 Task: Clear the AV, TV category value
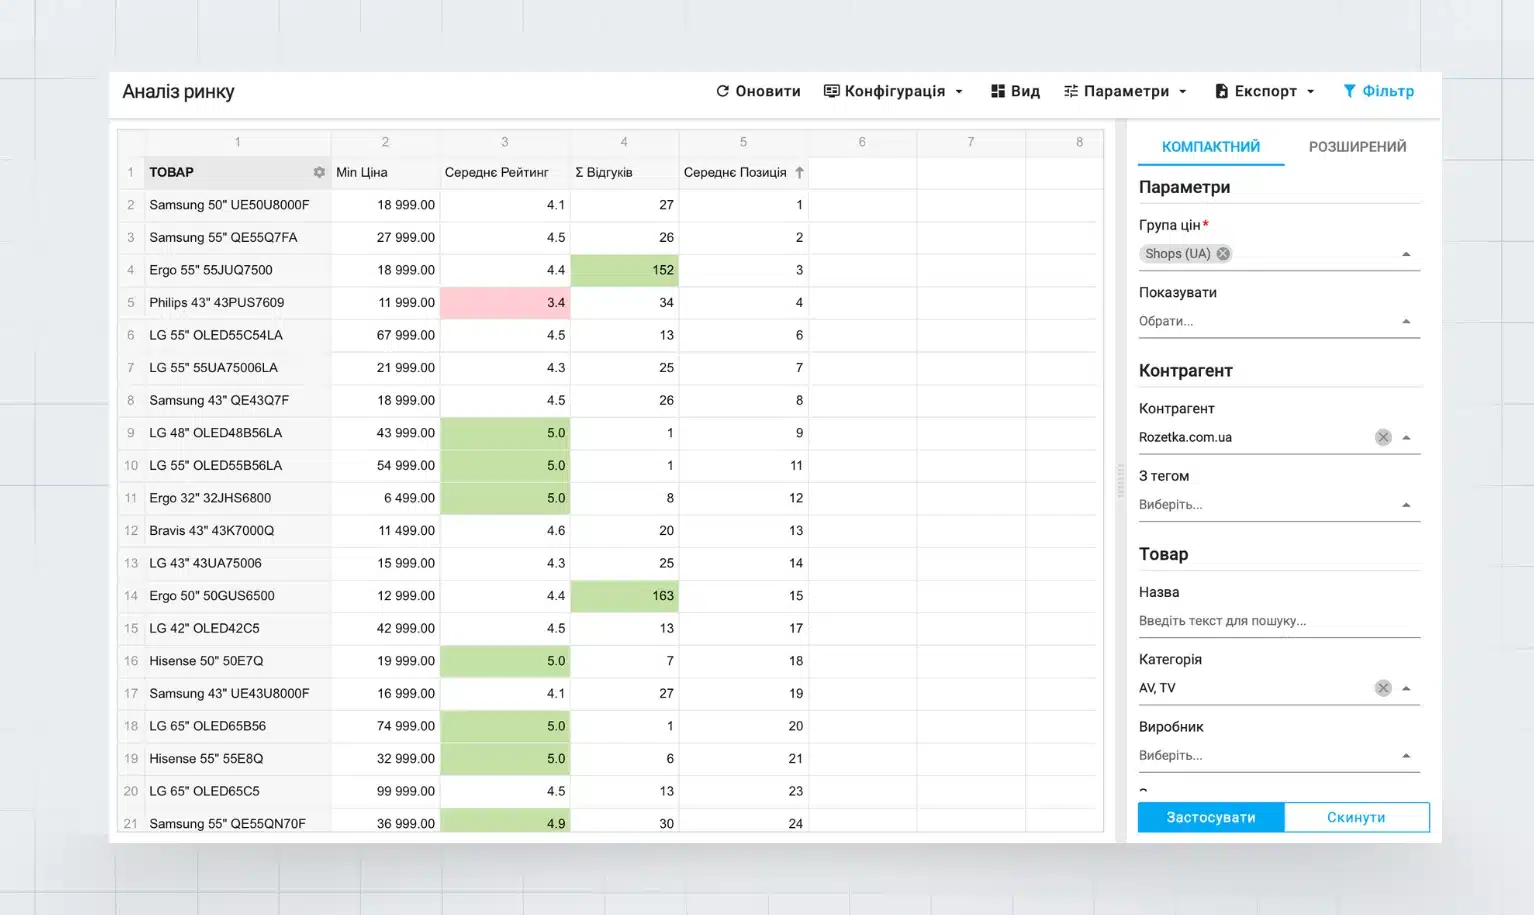coord(1383,688)
